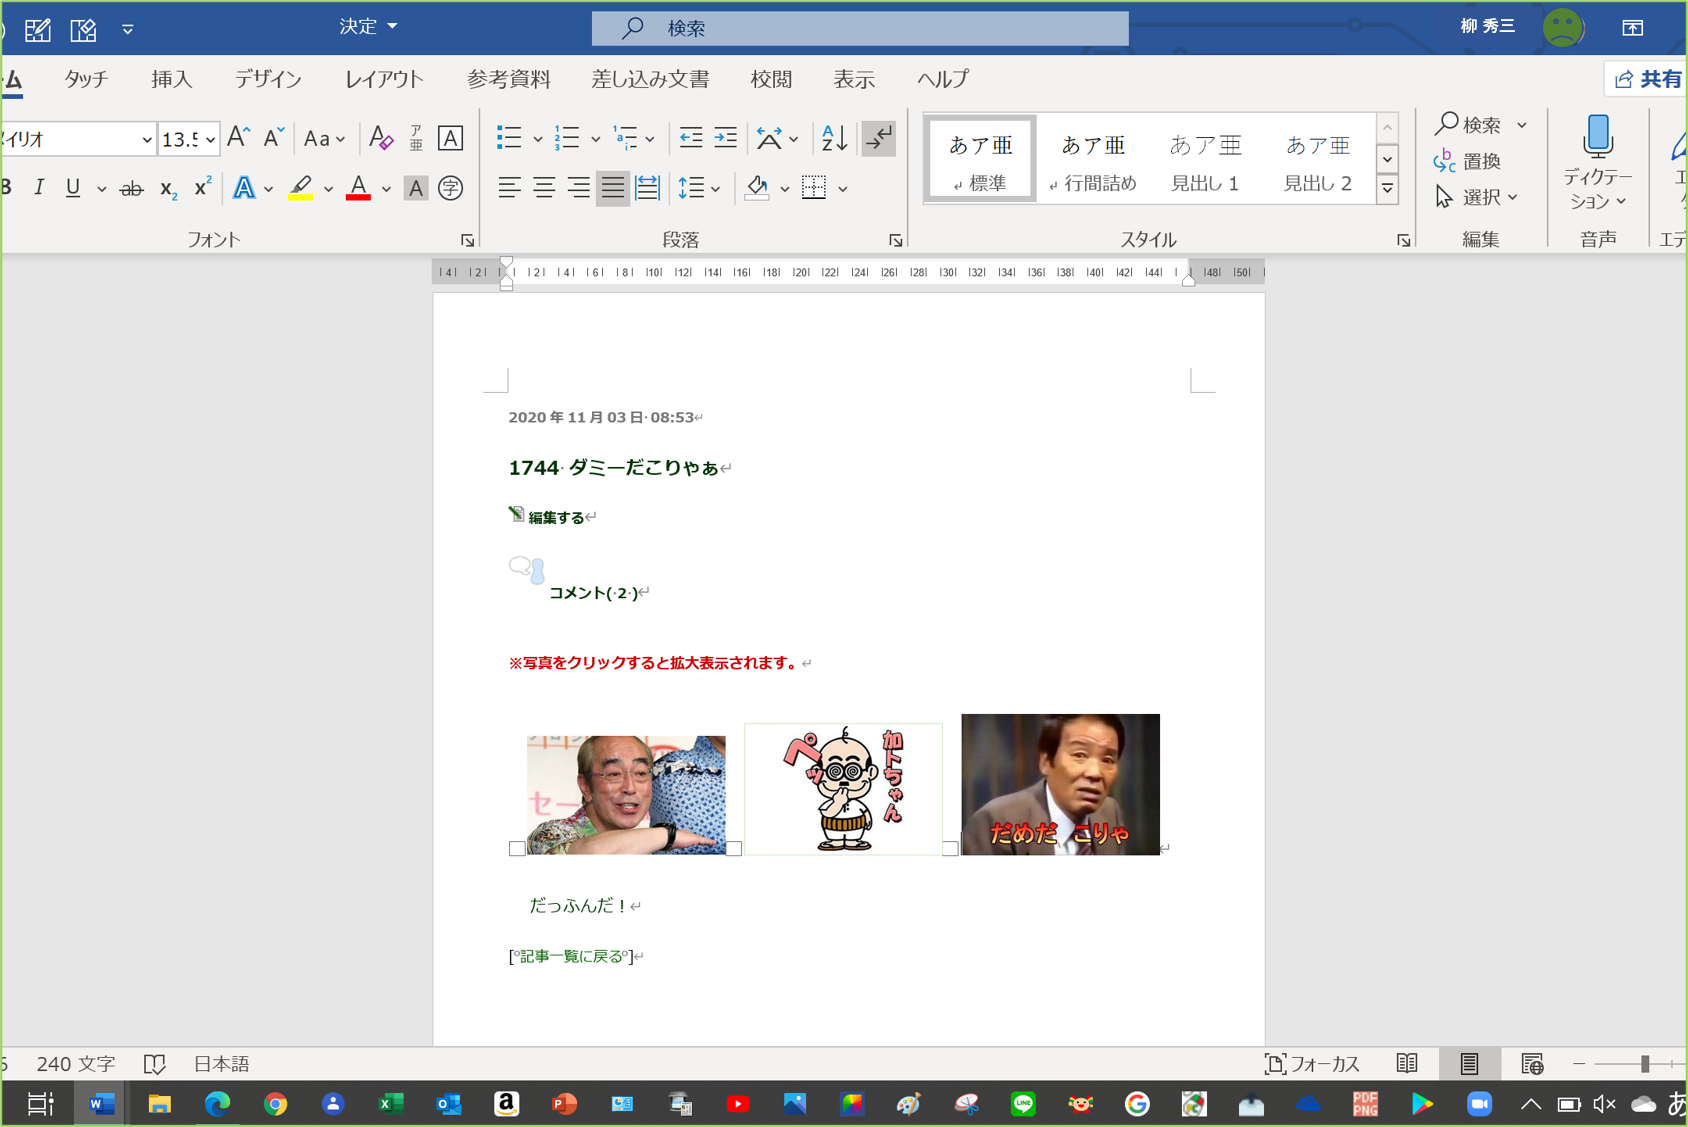Click the 検索 search box in title bar
The width and height of the screenshot is (1688, 1127).
pyautogui.click(x=860, y=28)
